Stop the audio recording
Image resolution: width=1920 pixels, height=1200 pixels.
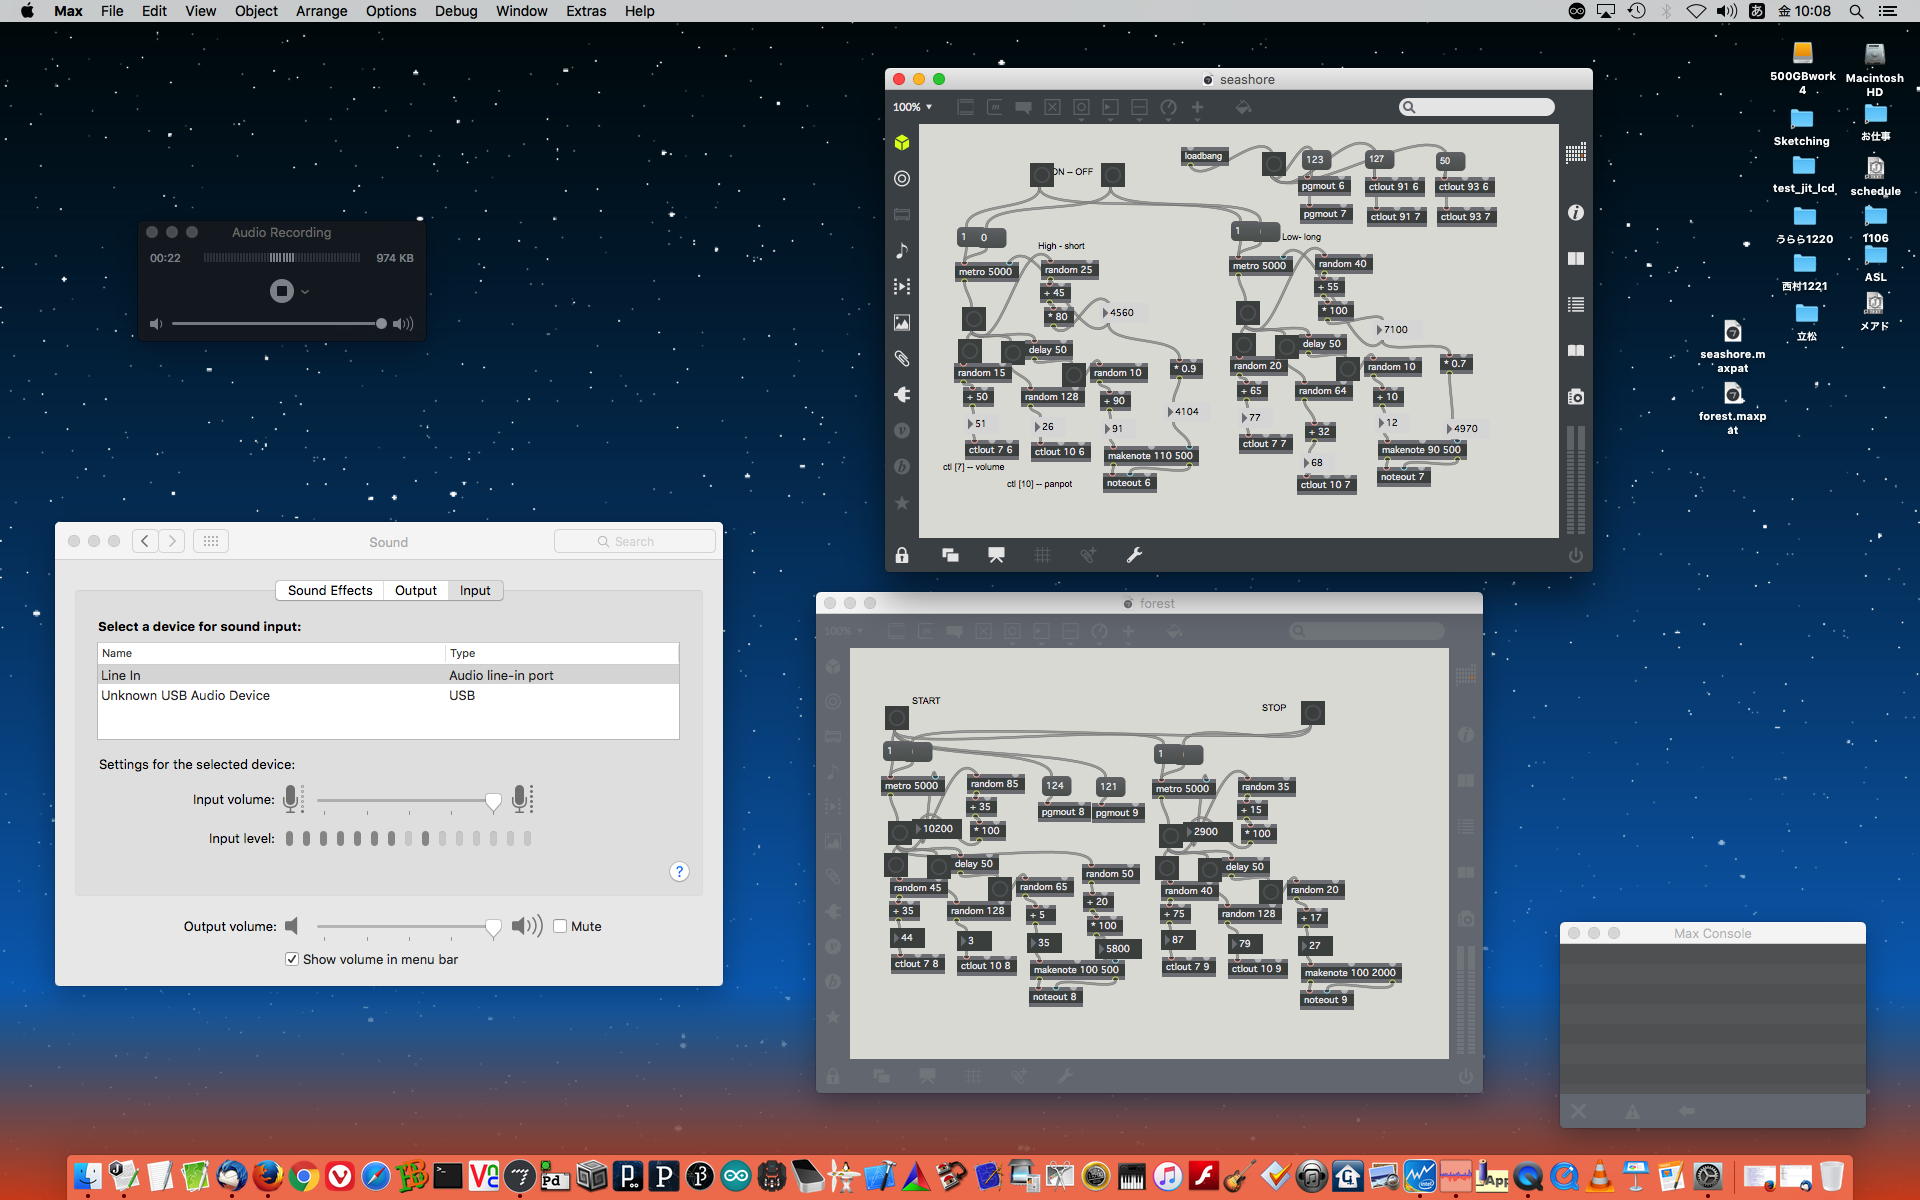point(281,291)
